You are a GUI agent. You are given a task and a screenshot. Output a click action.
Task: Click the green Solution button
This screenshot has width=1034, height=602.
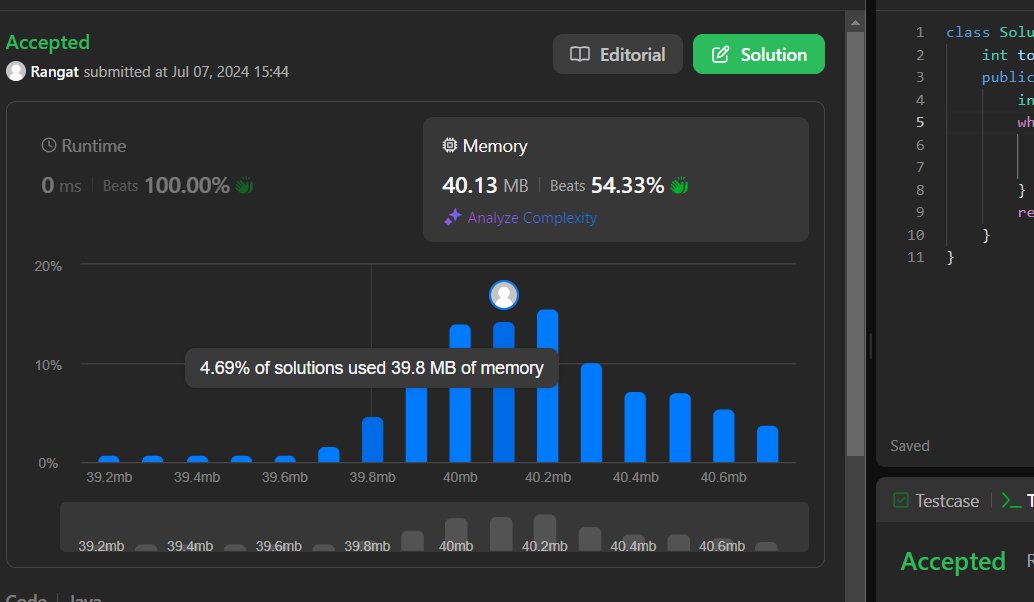(x=758, y=54)
